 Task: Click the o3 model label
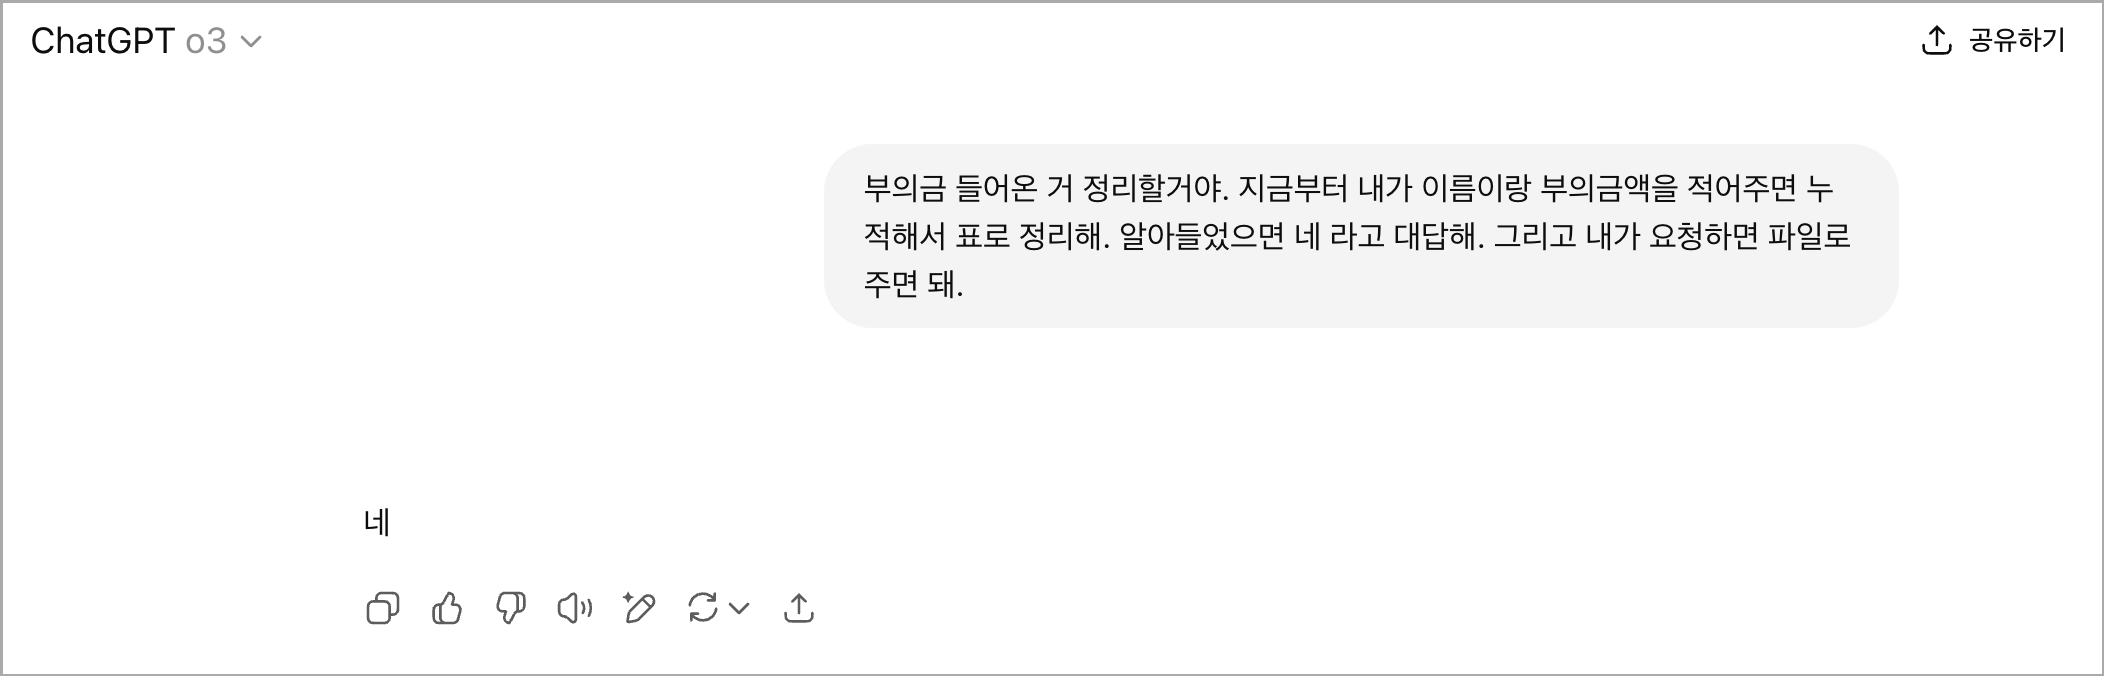[206, 41]
